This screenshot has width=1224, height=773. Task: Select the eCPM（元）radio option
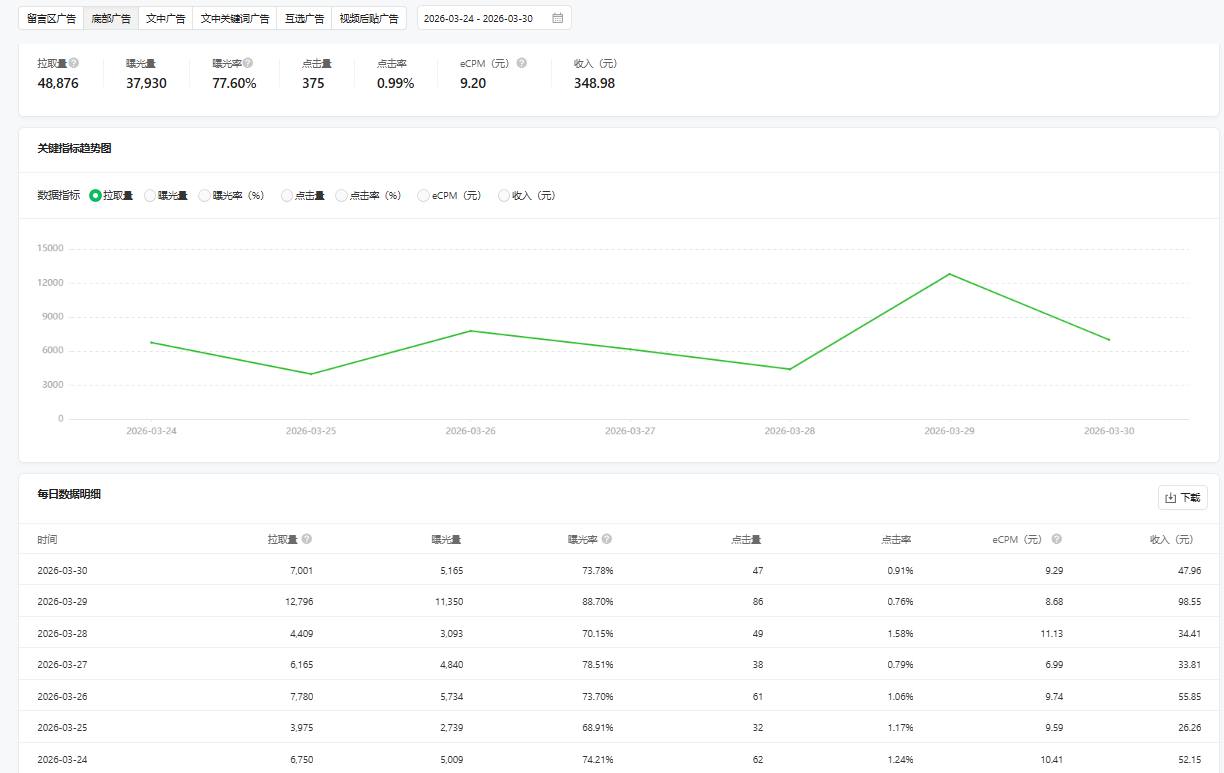[423, 196]
